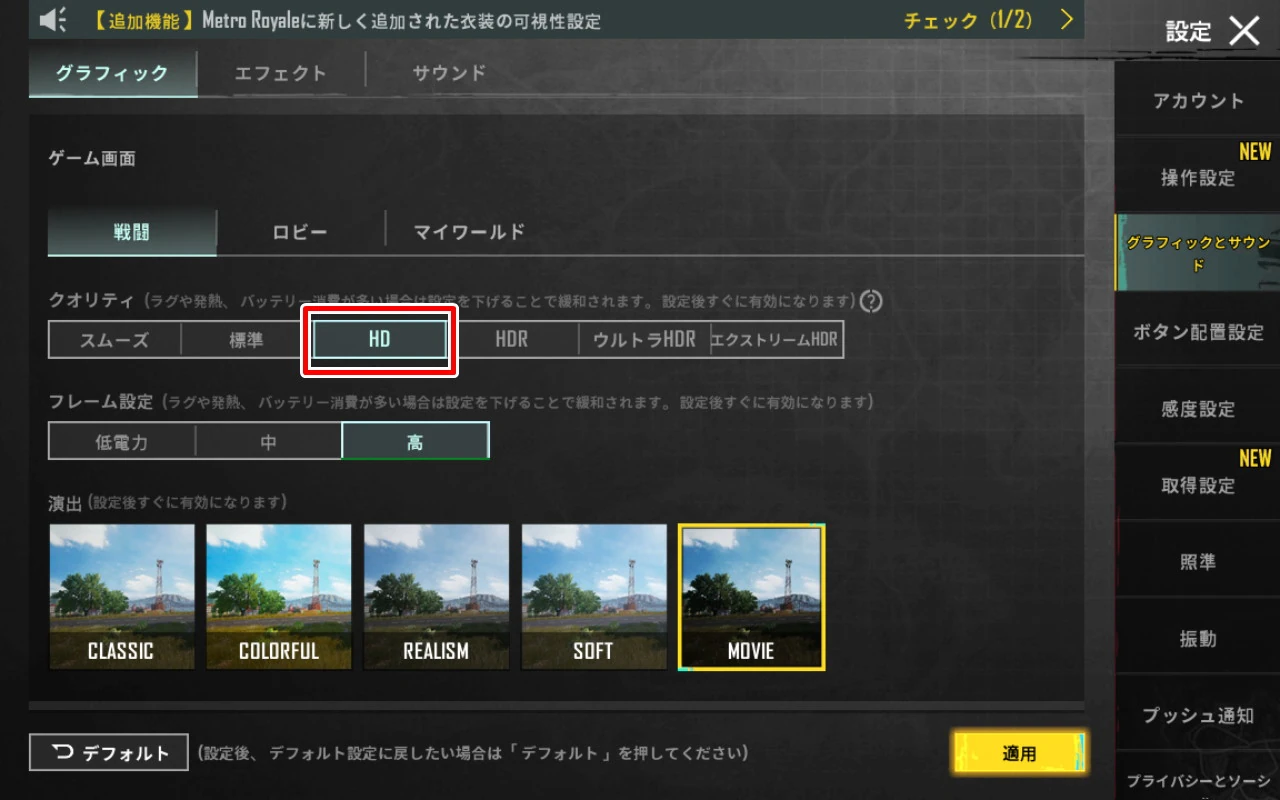Click the arrow next to チェック (1/2)

[1066, 19]
